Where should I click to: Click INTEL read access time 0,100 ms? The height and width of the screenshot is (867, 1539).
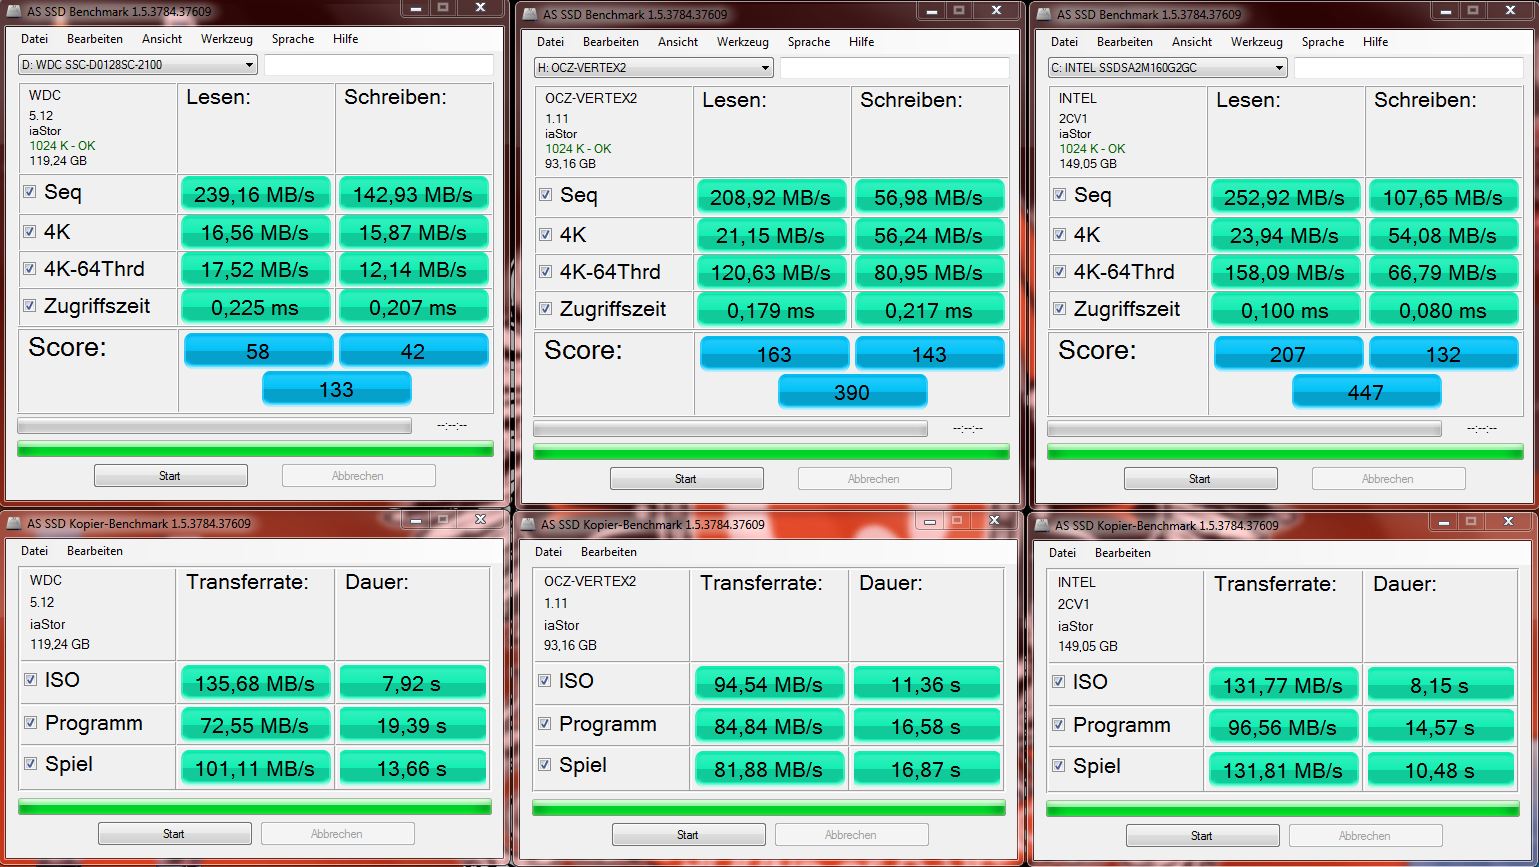[x=1285, y=310]
